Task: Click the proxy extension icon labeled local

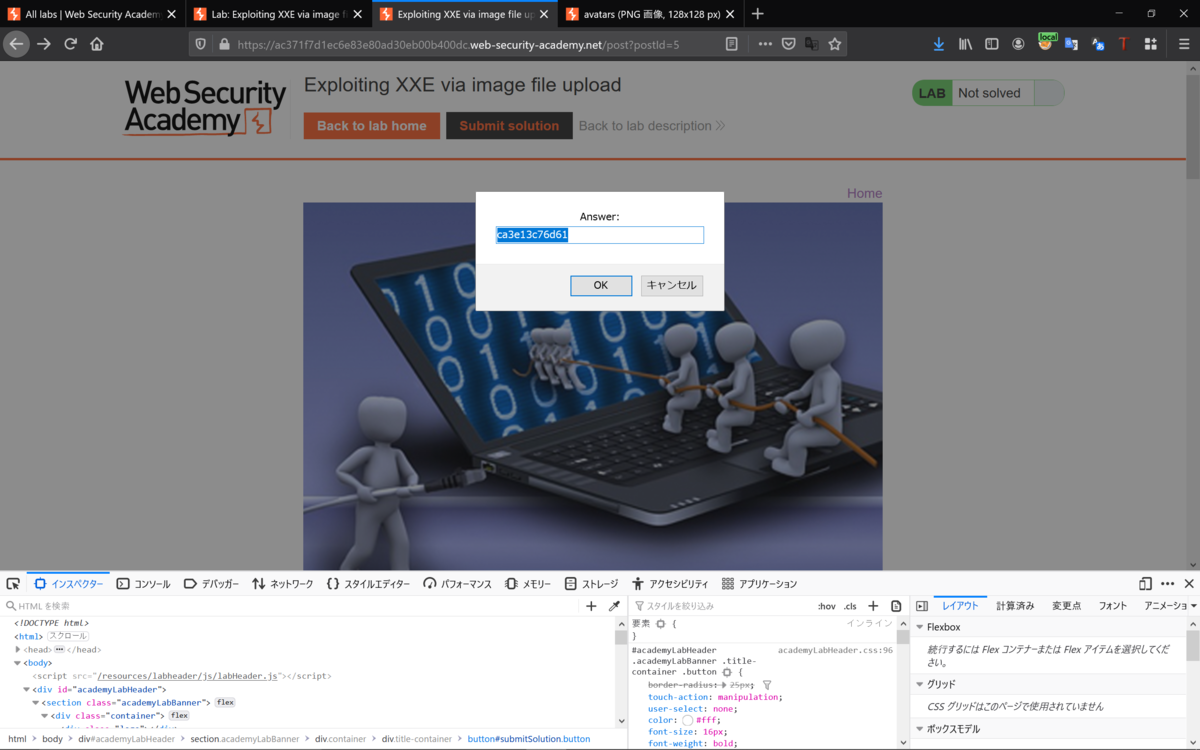Action: (1046, 42)
